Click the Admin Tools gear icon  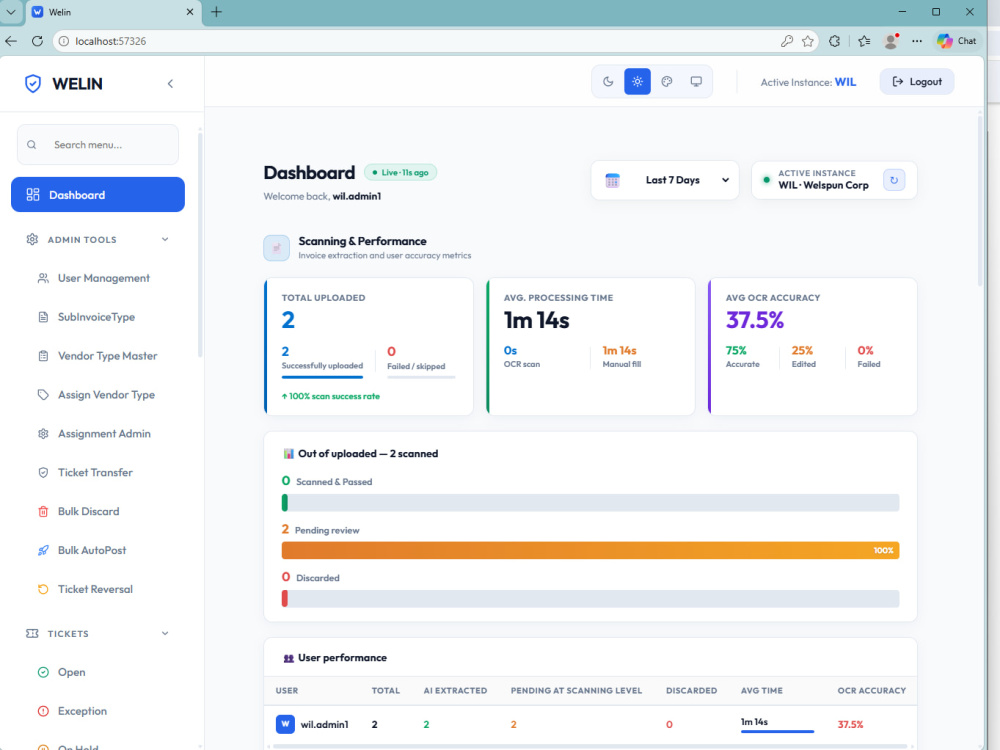(32, 239)
